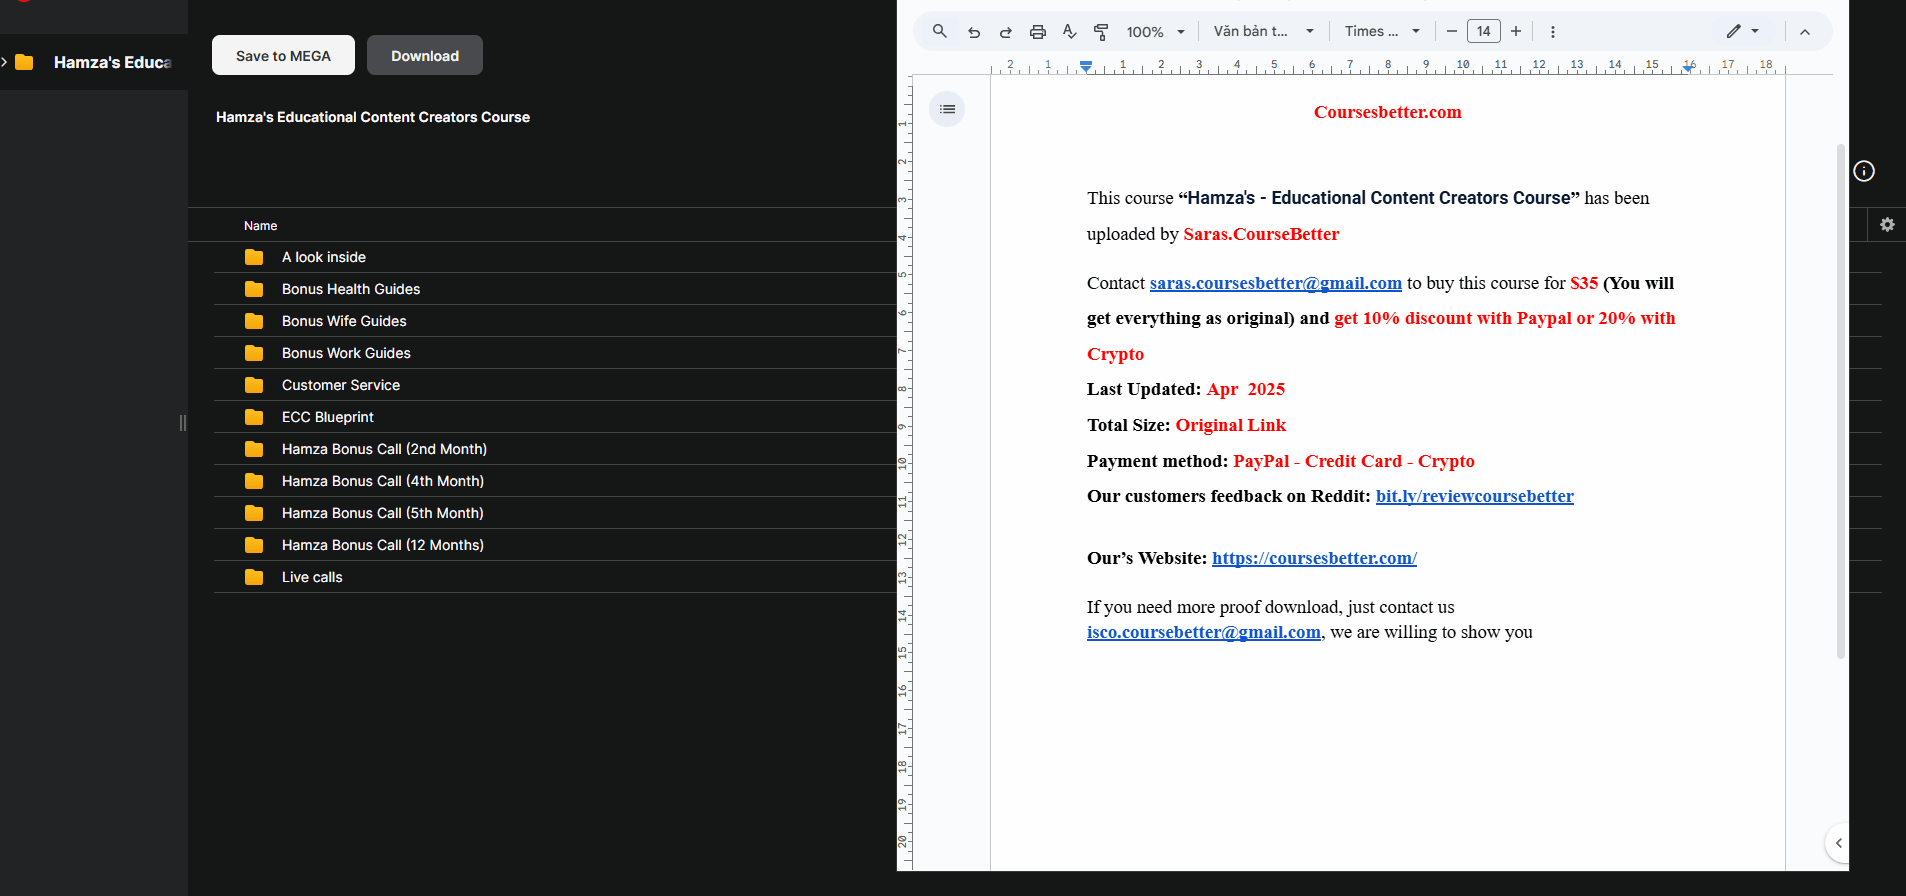Click the info icon in MEGA window

coord(1864,171)
